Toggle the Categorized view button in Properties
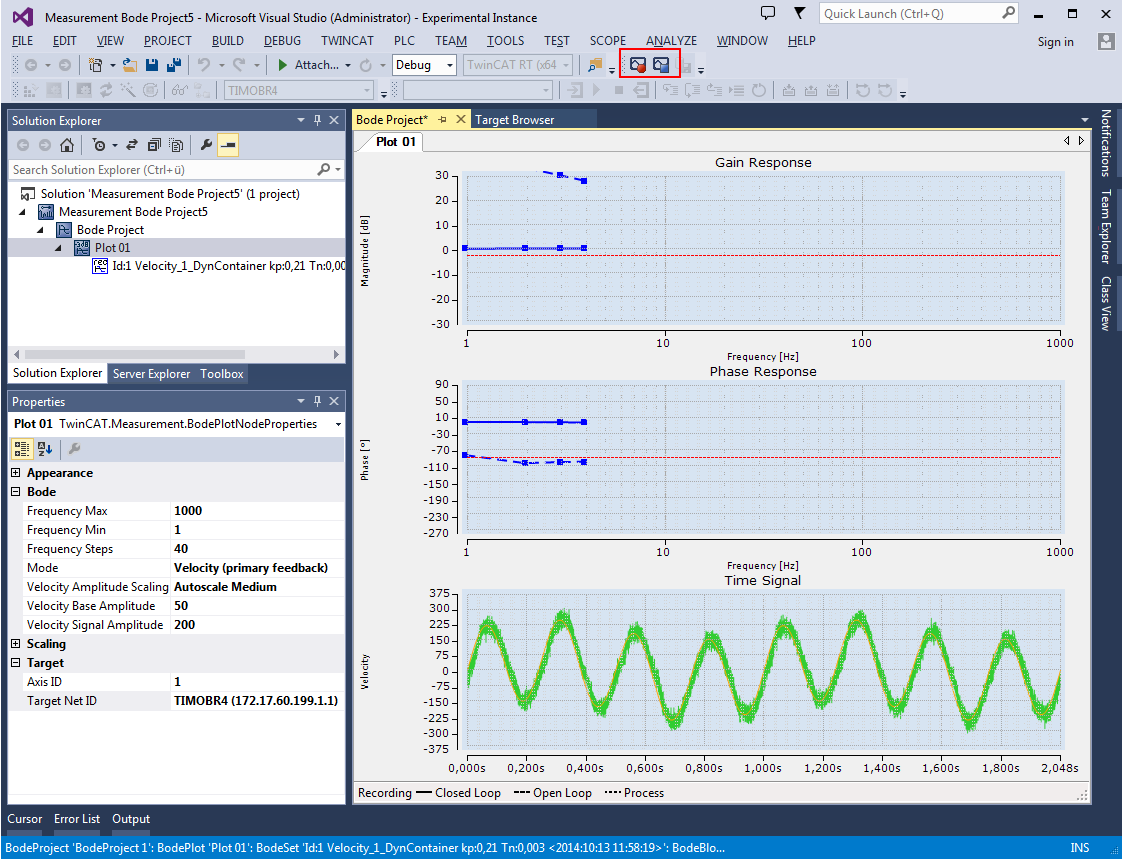Viewport: 1122px width, 859px height. [23, 449]
